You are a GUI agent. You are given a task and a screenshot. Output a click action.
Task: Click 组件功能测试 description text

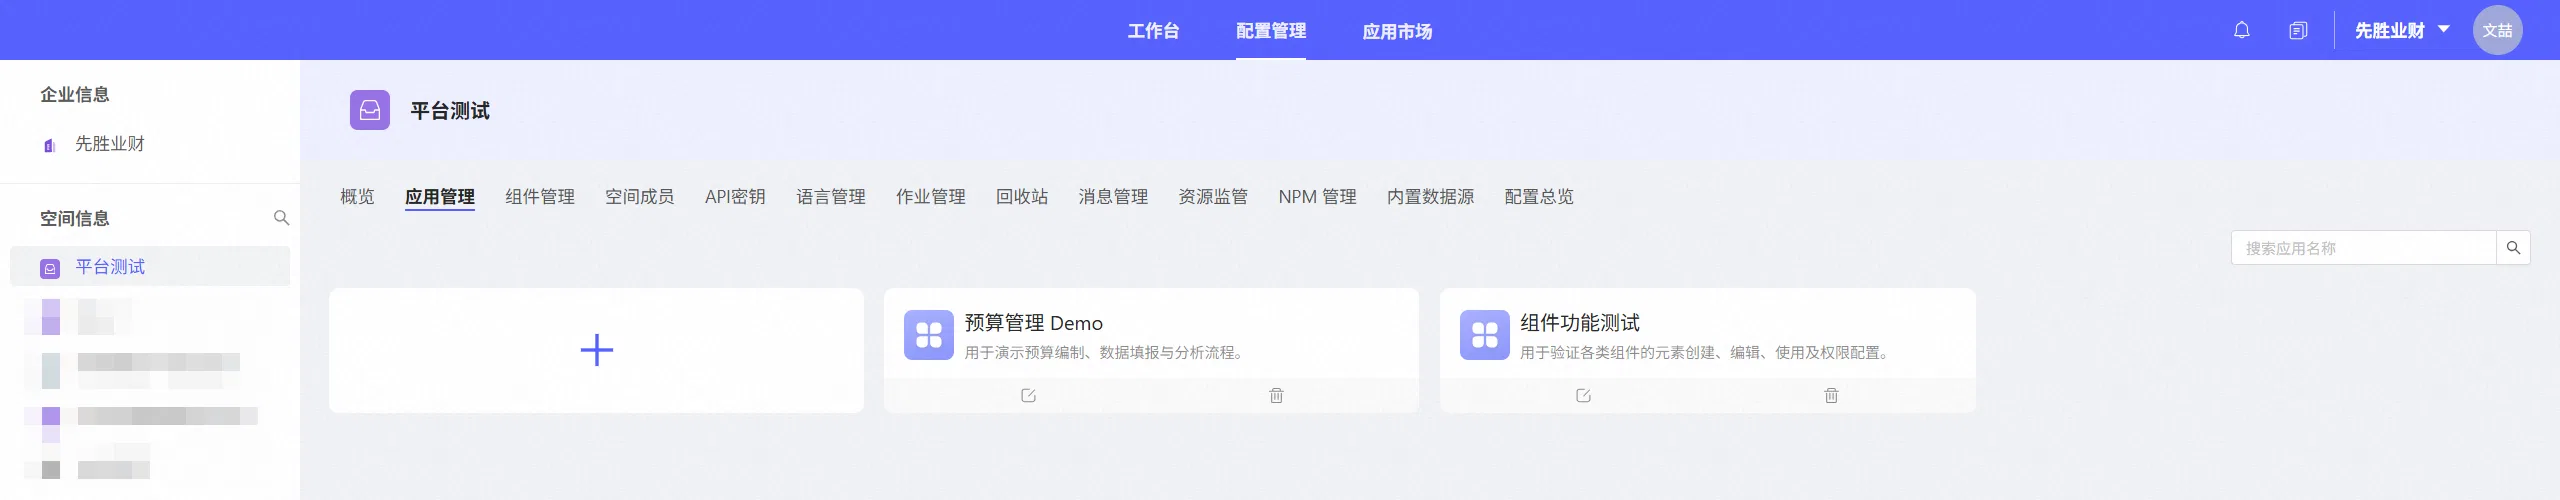1706,353
